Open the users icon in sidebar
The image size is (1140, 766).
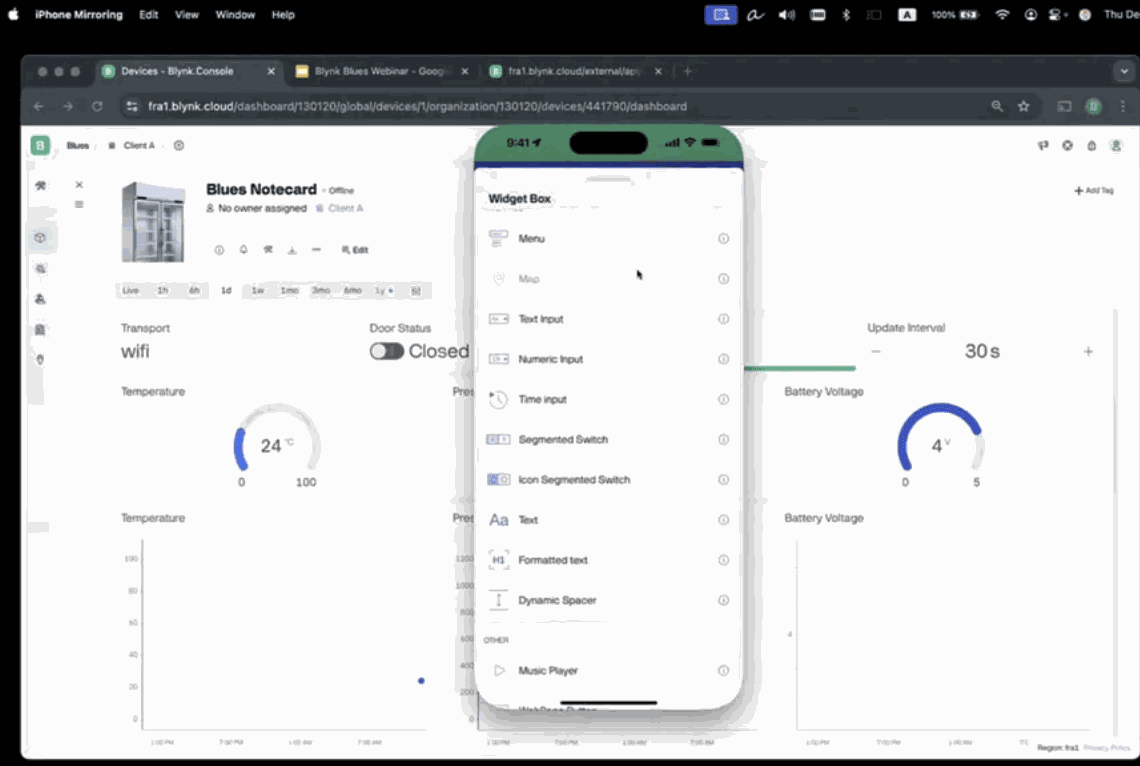[x=40, y=299]
